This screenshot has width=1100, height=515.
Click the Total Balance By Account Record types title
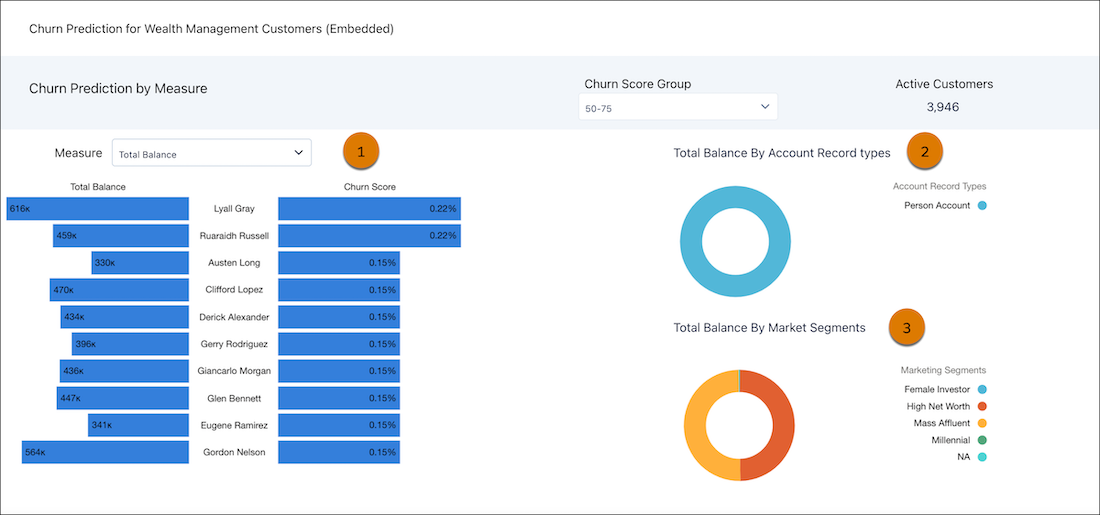[x=782, y=152]
